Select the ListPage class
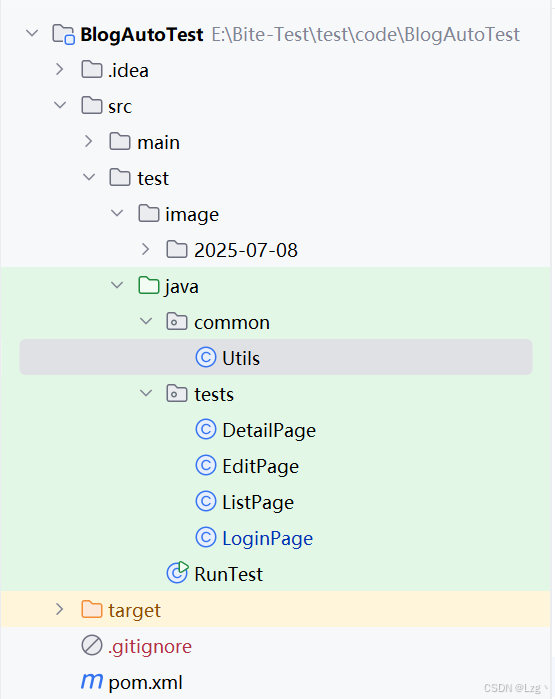 (x=258, y=502)
